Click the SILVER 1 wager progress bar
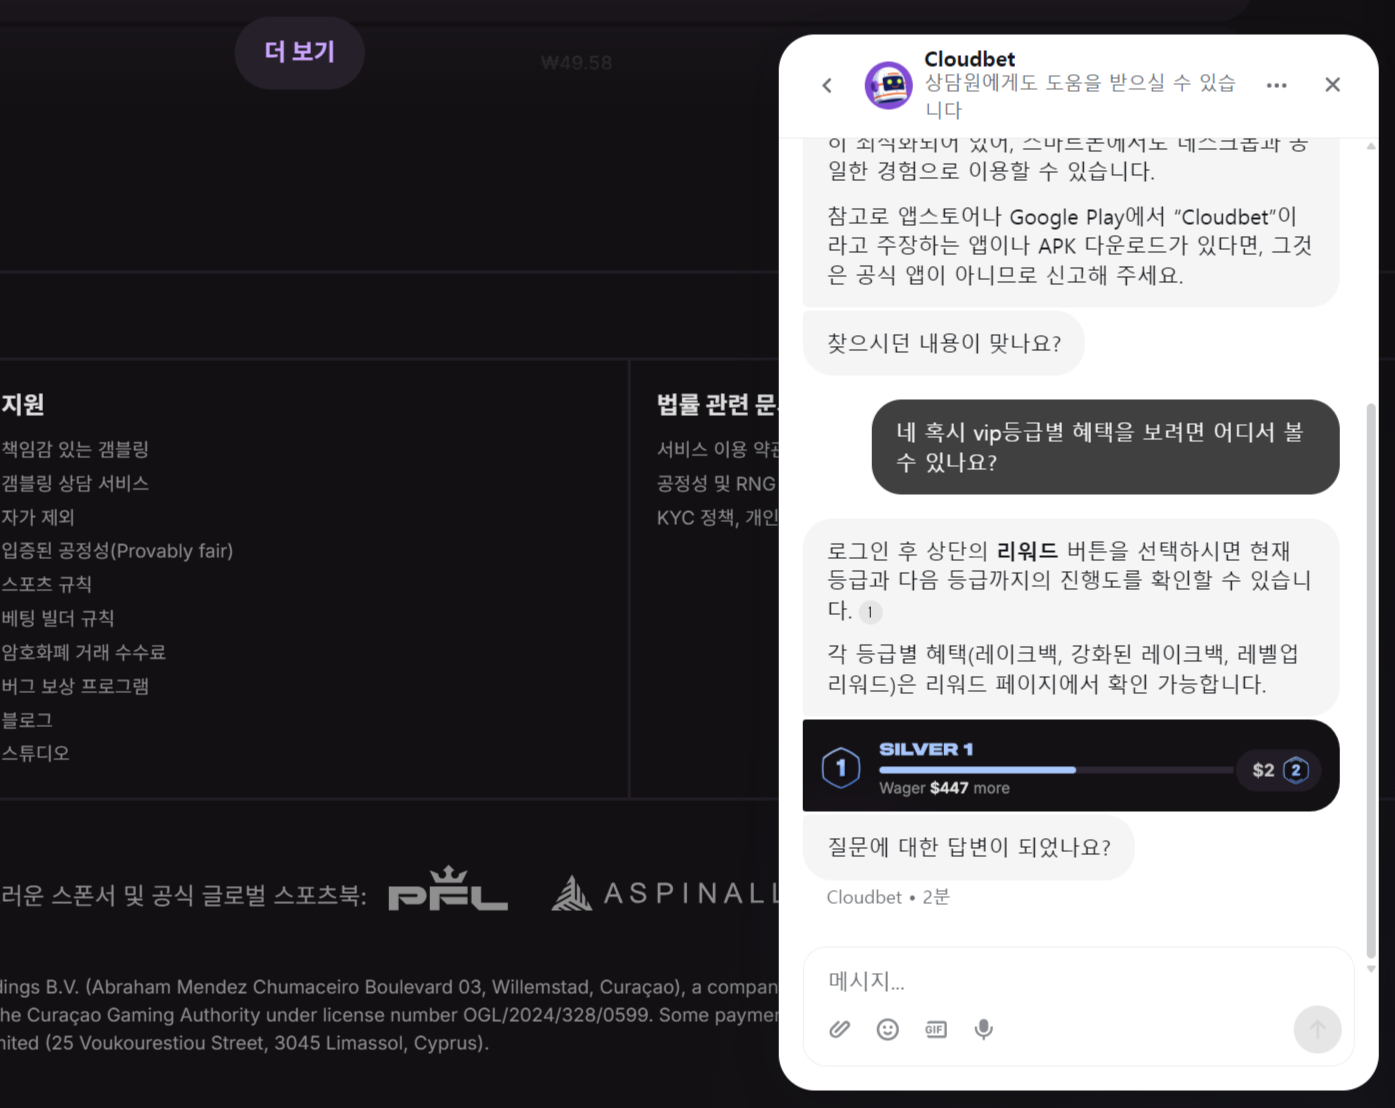The width and height of the screenshot is (1395, 1108). (1056, 770)
